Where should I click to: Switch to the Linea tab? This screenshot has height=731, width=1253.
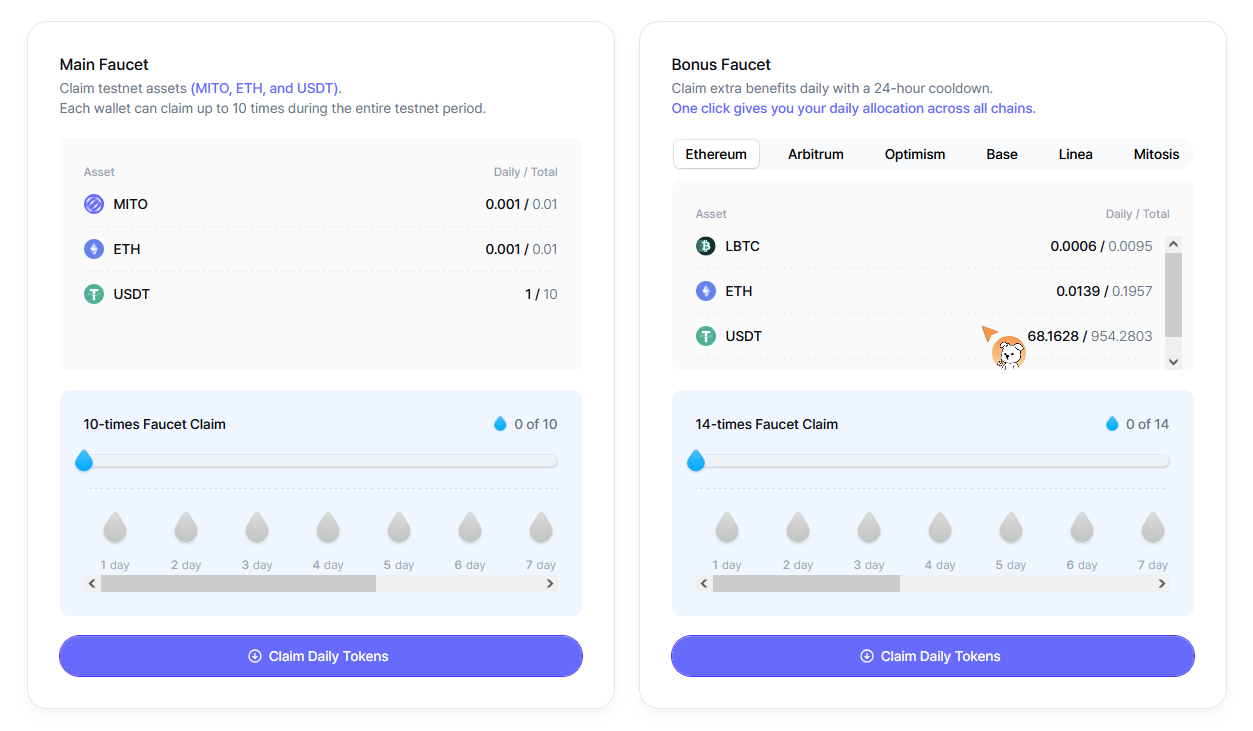click(1075, 154)
